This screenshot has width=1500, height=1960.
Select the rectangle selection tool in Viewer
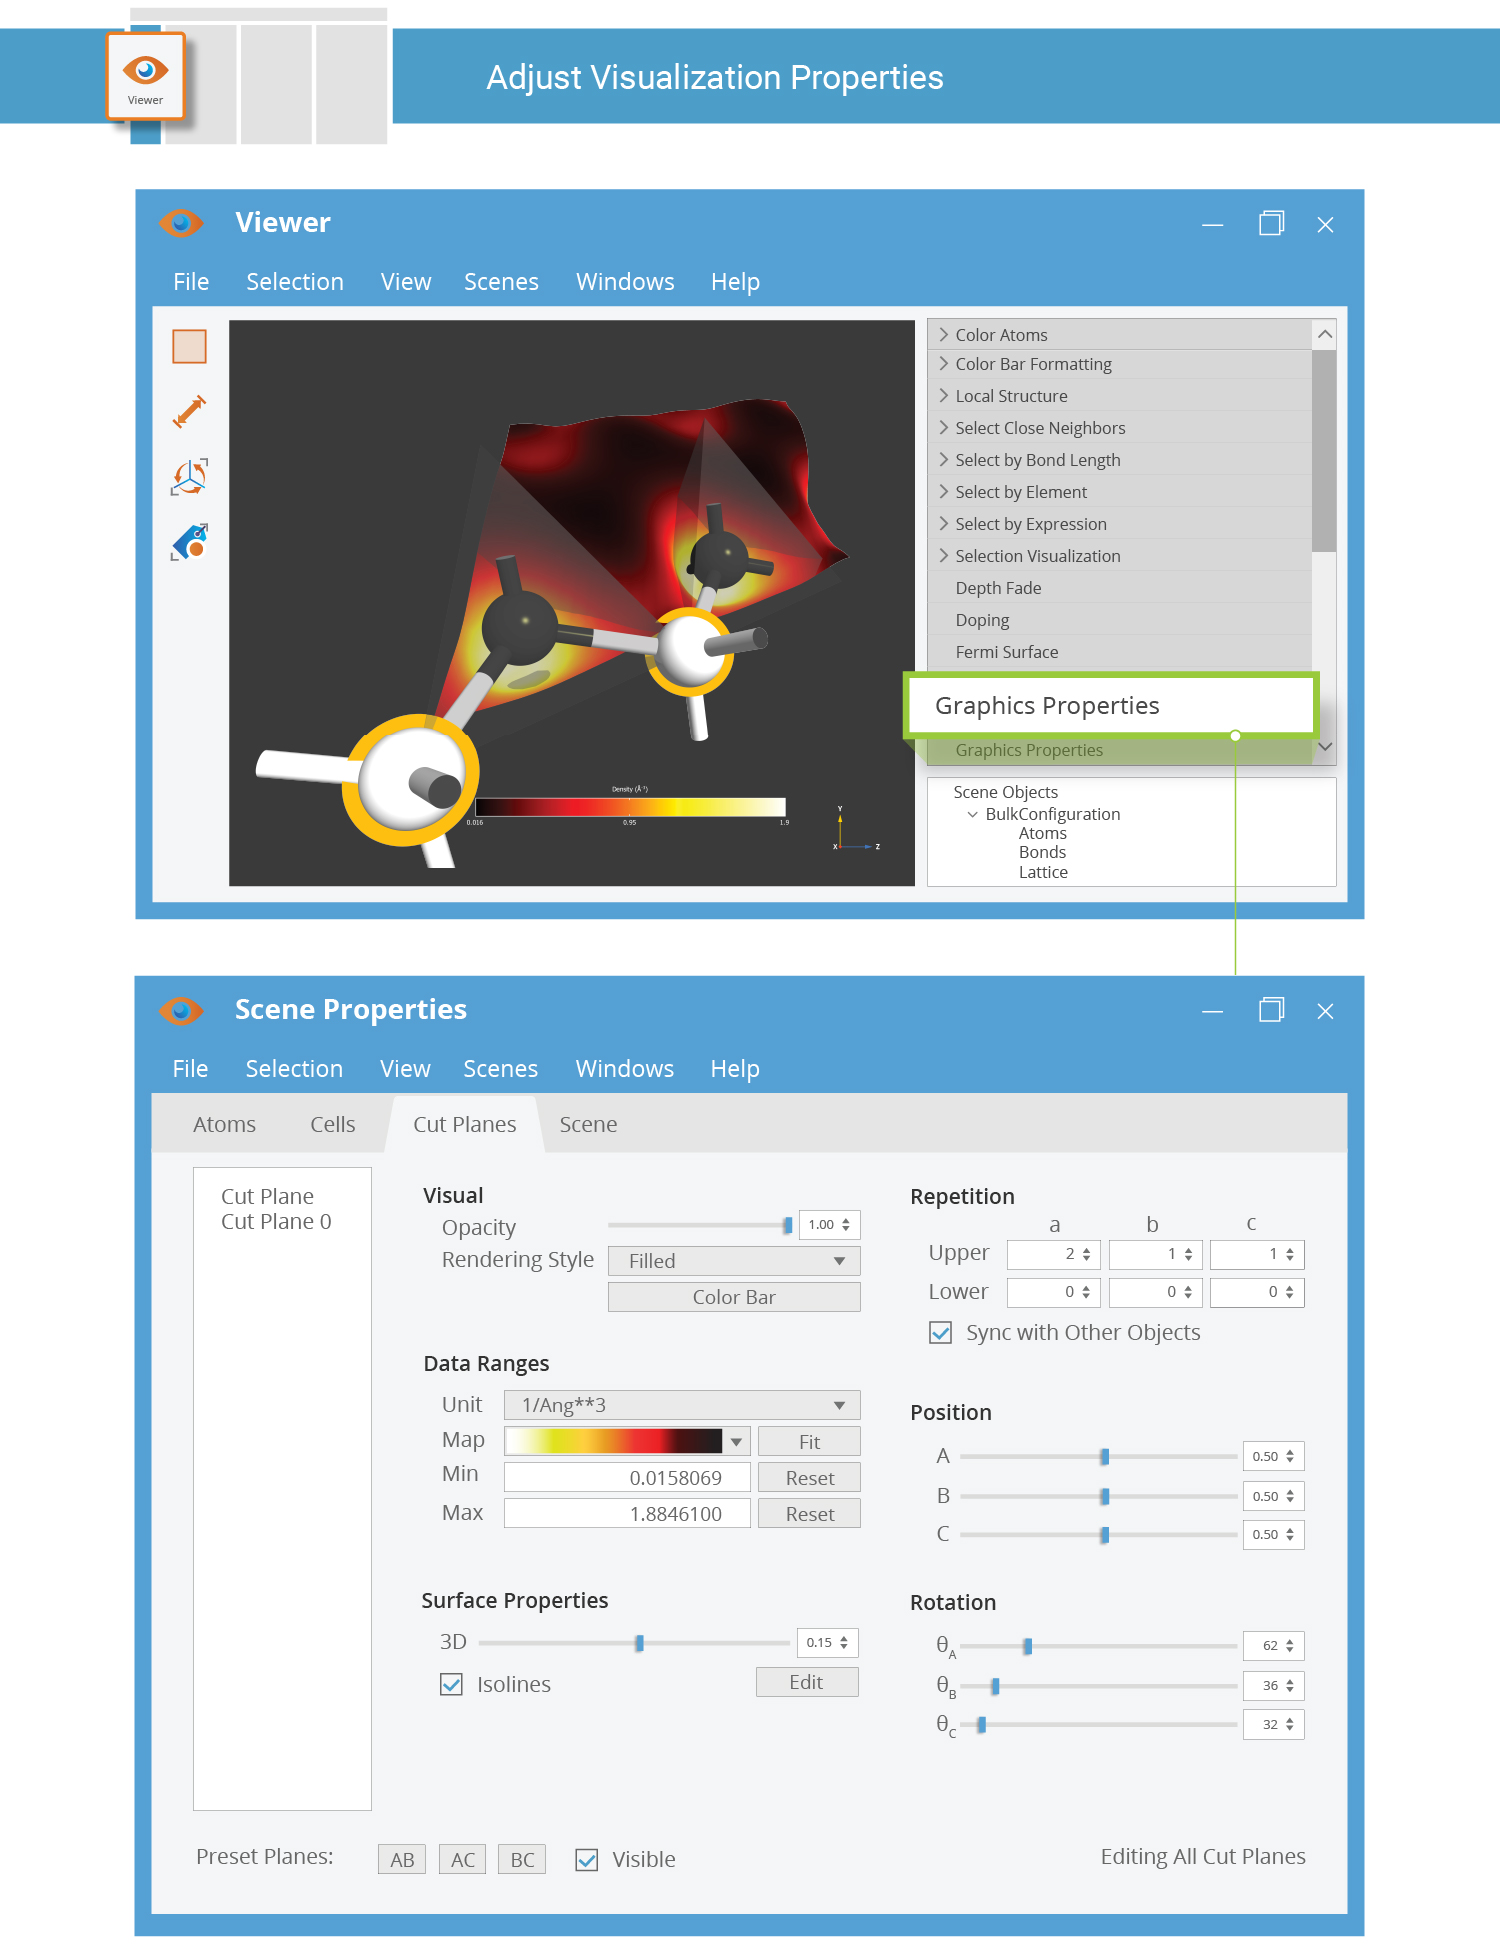(x=189, y=346)
